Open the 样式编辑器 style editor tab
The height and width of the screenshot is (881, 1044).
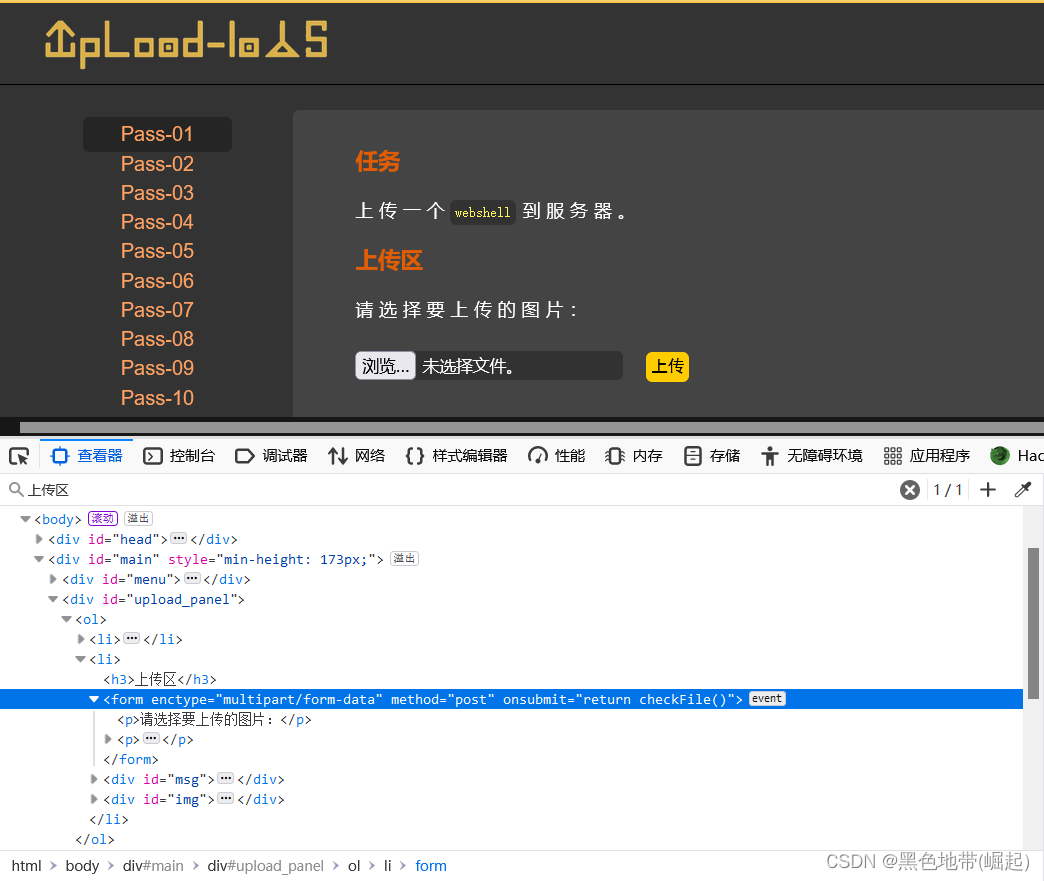click(x=457, y=456)
